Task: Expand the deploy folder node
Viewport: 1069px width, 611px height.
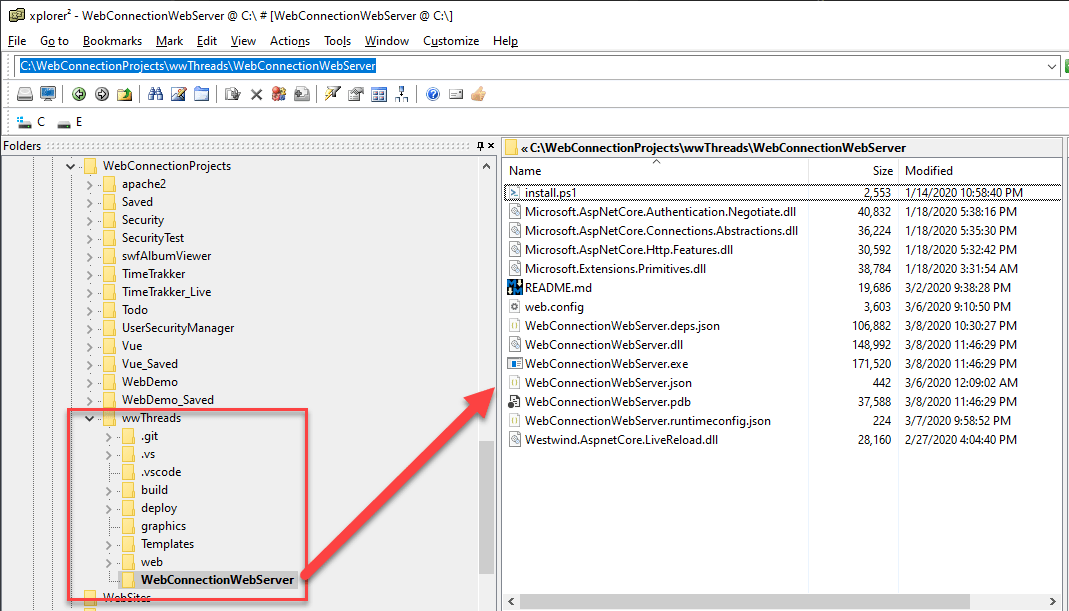Action: (108, 508)
